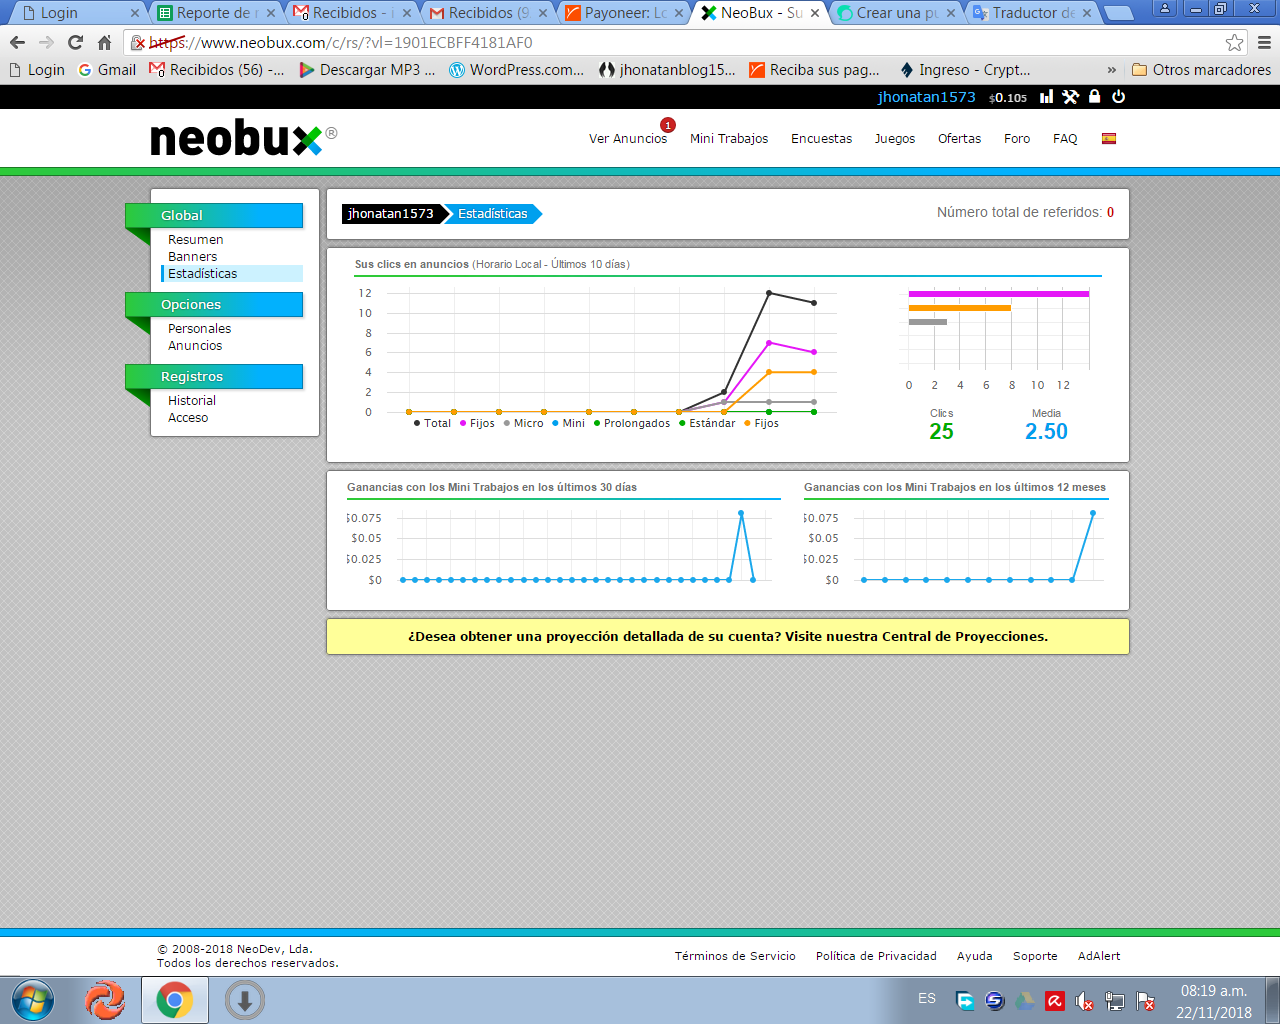1280x1024 pixels.
Task: Switch to the first Login tab
Action: click(78, 13)
